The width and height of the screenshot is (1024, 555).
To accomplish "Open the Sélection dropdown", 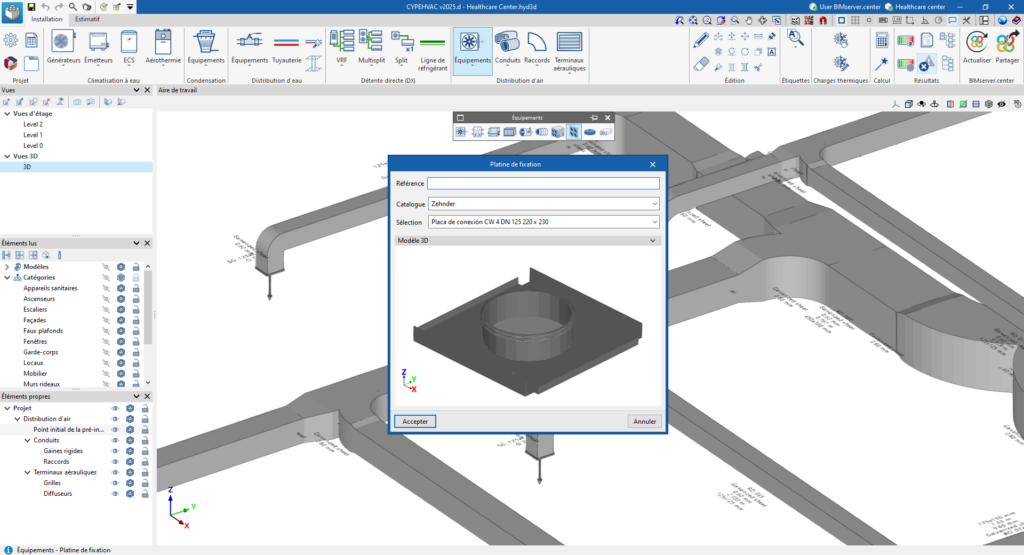I will (543, 222).
